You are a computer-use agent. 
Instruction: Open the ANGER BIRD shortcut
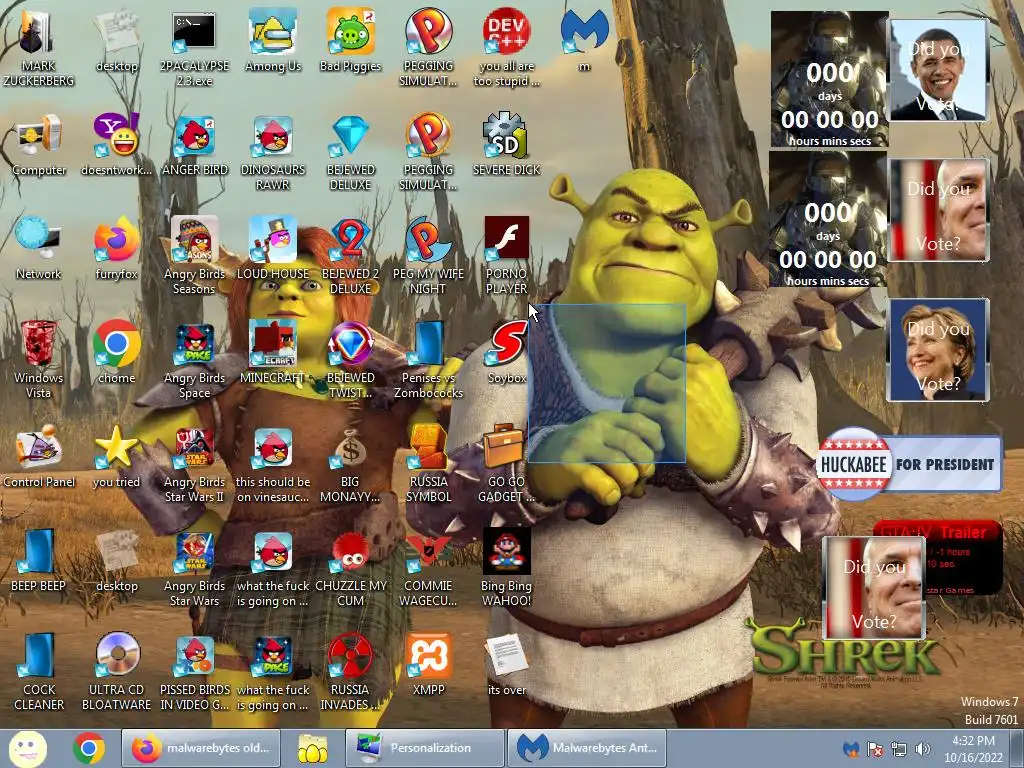(x=194, y=145)
